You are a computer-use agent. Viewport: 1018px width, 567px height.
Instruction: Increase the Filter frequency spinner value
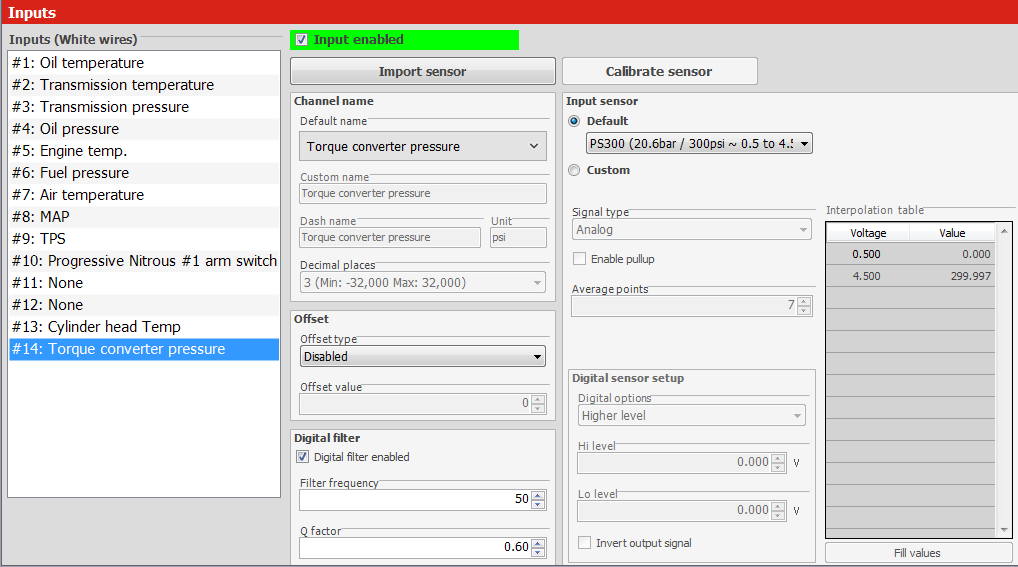tap(539, 495)
